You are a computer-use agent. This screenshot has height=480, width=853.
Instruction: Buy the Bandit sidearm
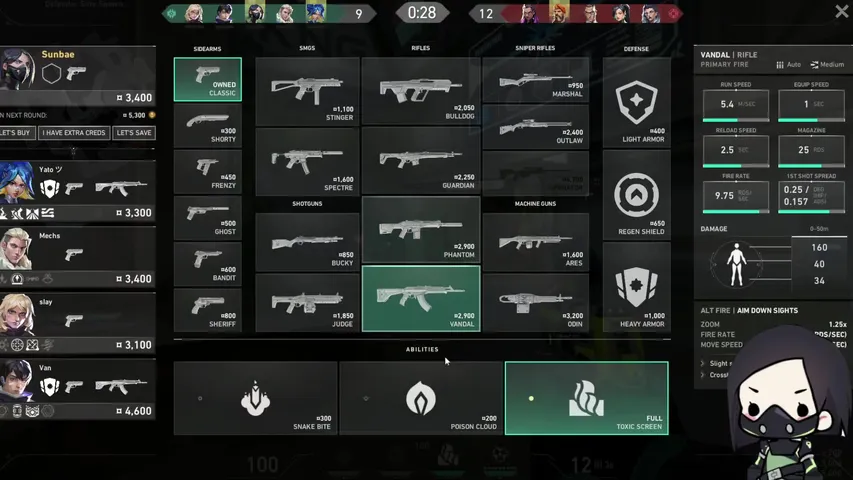208,264
